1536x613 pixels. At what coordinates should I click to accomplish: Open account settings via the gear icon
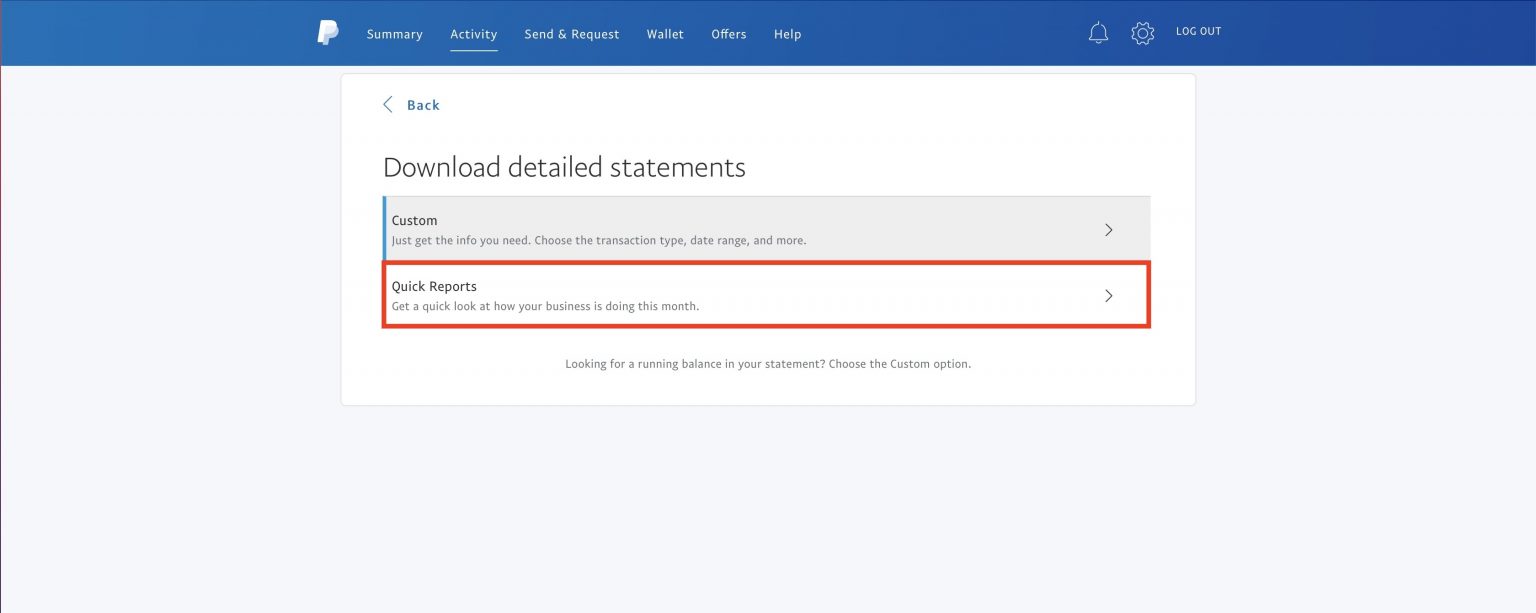[1142, 33]
